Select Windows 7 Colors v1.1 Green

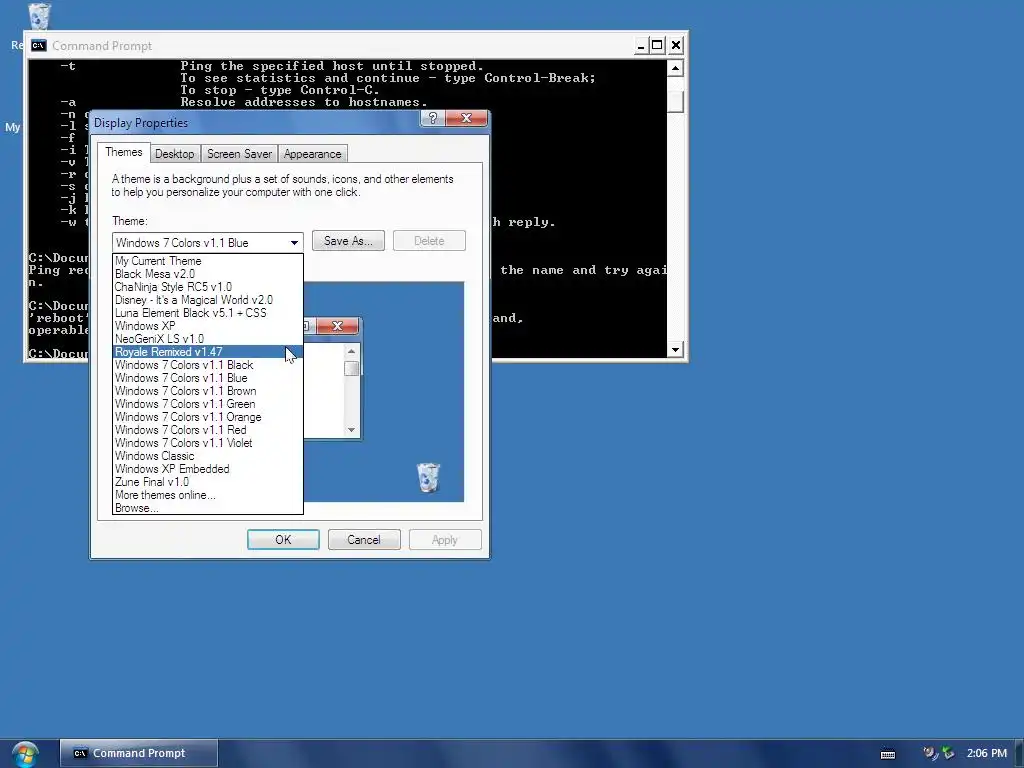click(208, 404)
